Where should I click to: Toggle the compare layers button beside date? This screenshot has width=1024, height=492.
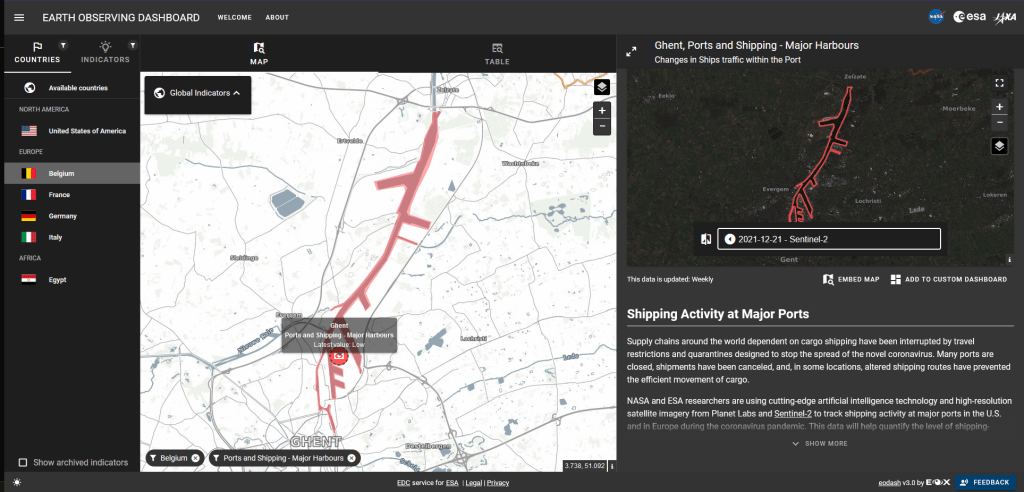706,239
